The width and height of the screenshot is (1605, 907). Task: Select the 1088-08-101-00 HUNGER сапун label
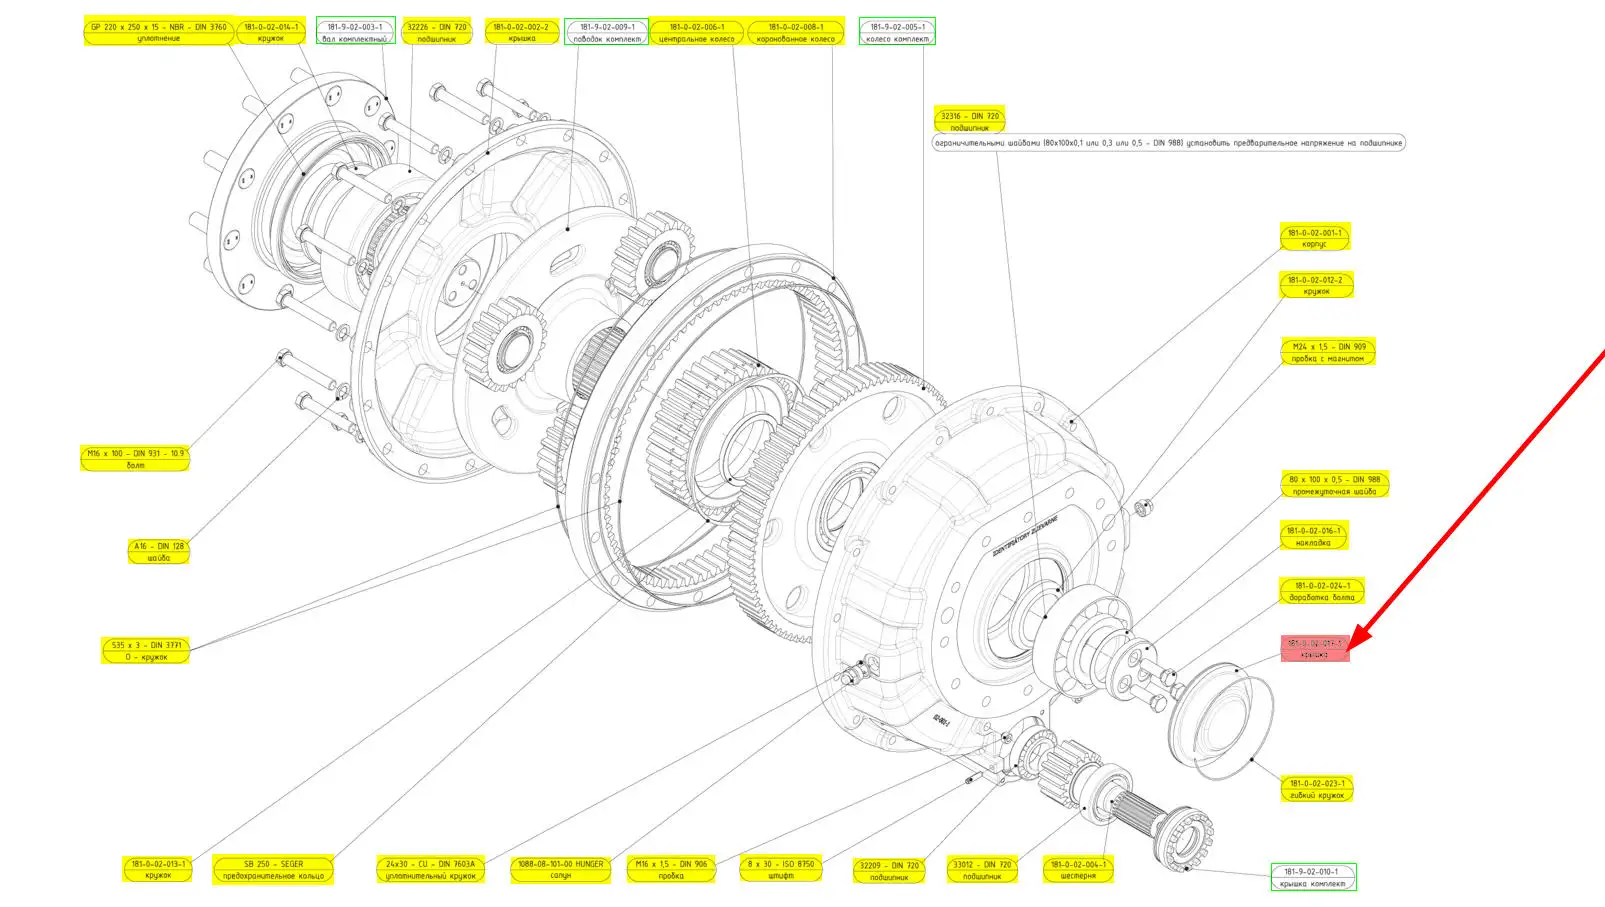pyautogui.click(x=560, y=870)
